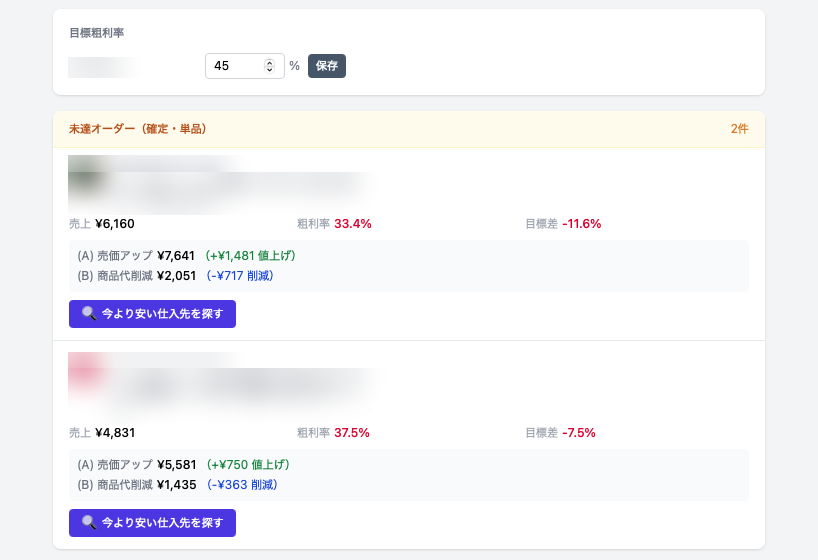Click price-up value ¥7,641
Image resolution: width=818 pixels, height=560 pixels.
176,256
